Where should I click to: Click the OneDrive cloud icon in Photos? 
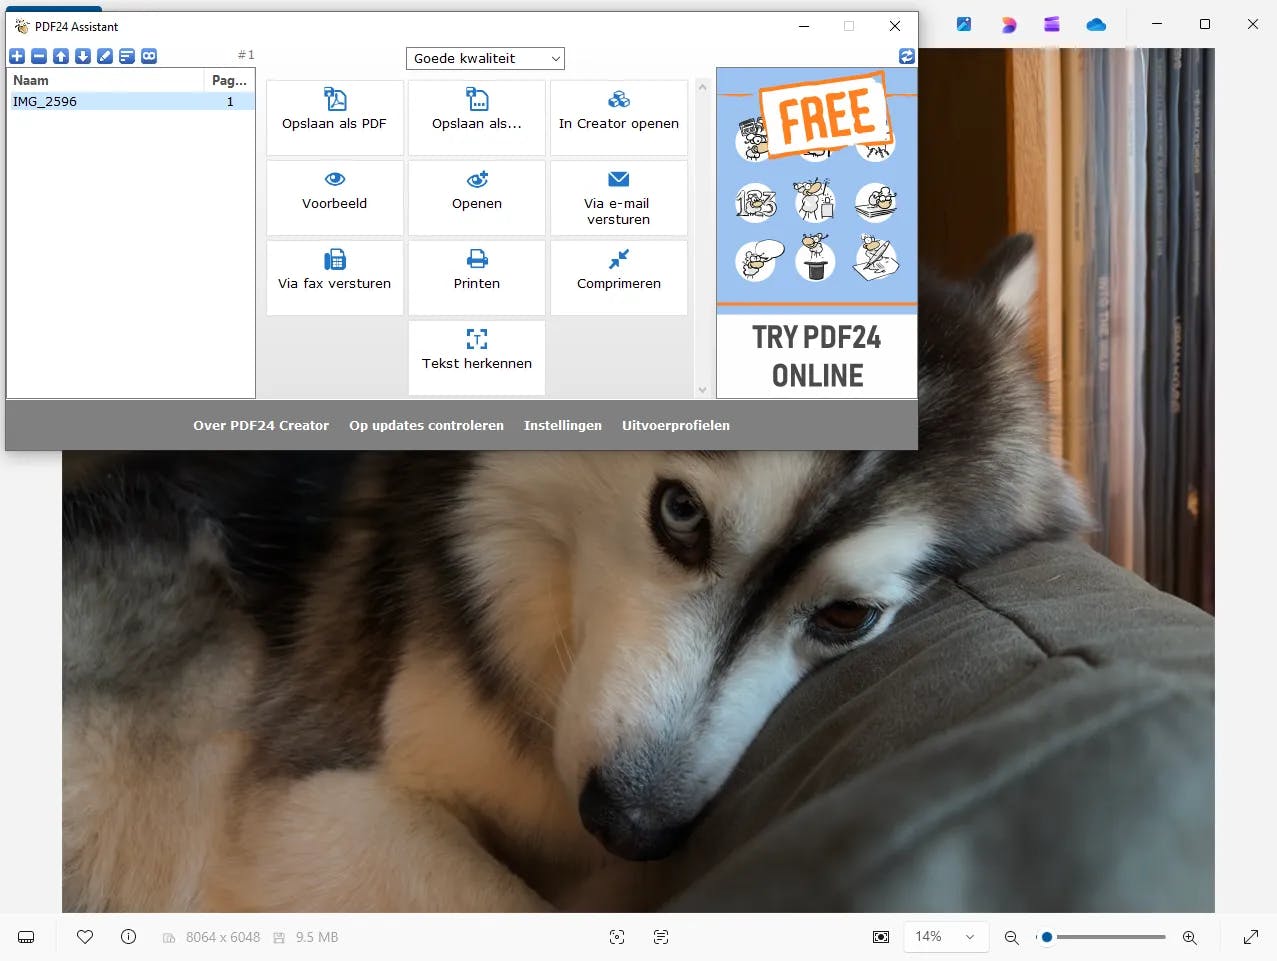point(1096,24)
